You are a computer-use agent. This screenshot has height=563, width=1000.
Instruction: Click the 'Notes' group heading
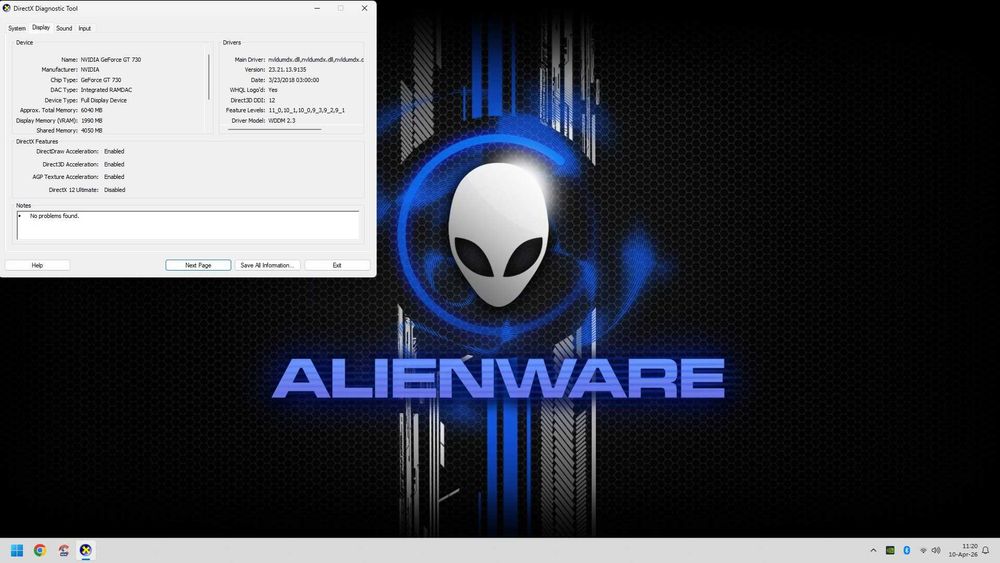(x=24, y=206)
